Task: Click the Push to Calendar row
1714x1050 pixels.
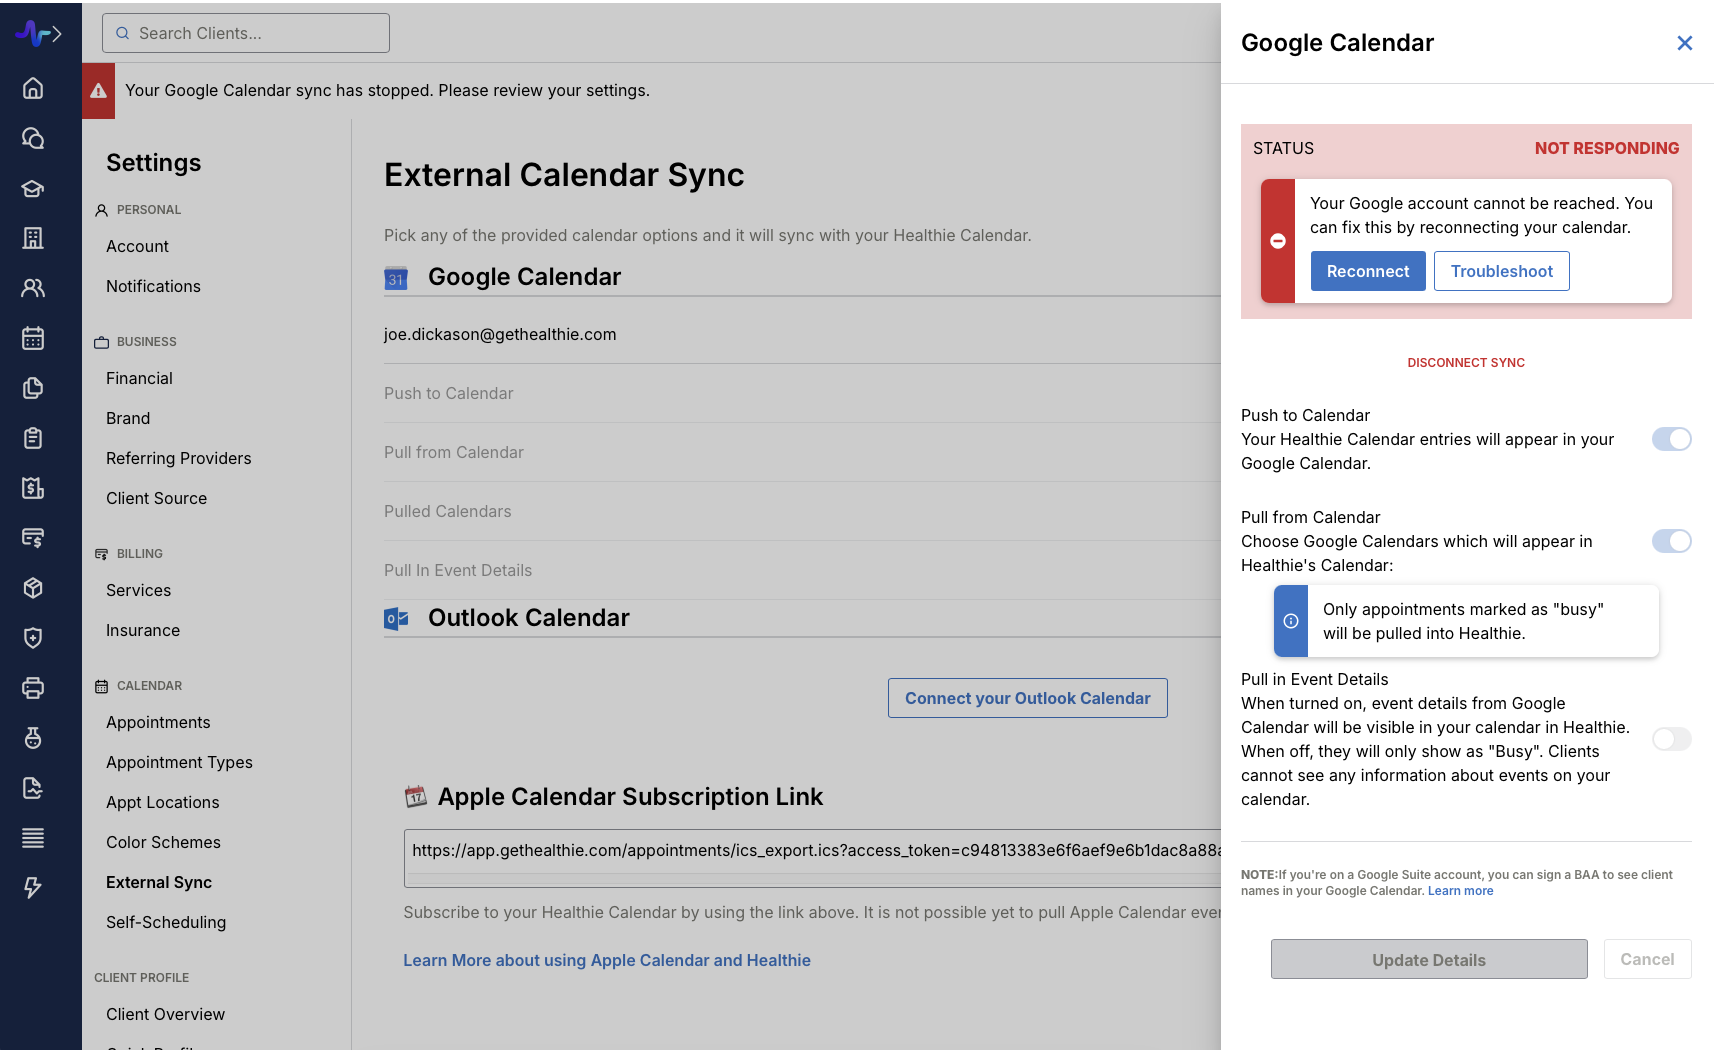Action: tap(802, 394)
